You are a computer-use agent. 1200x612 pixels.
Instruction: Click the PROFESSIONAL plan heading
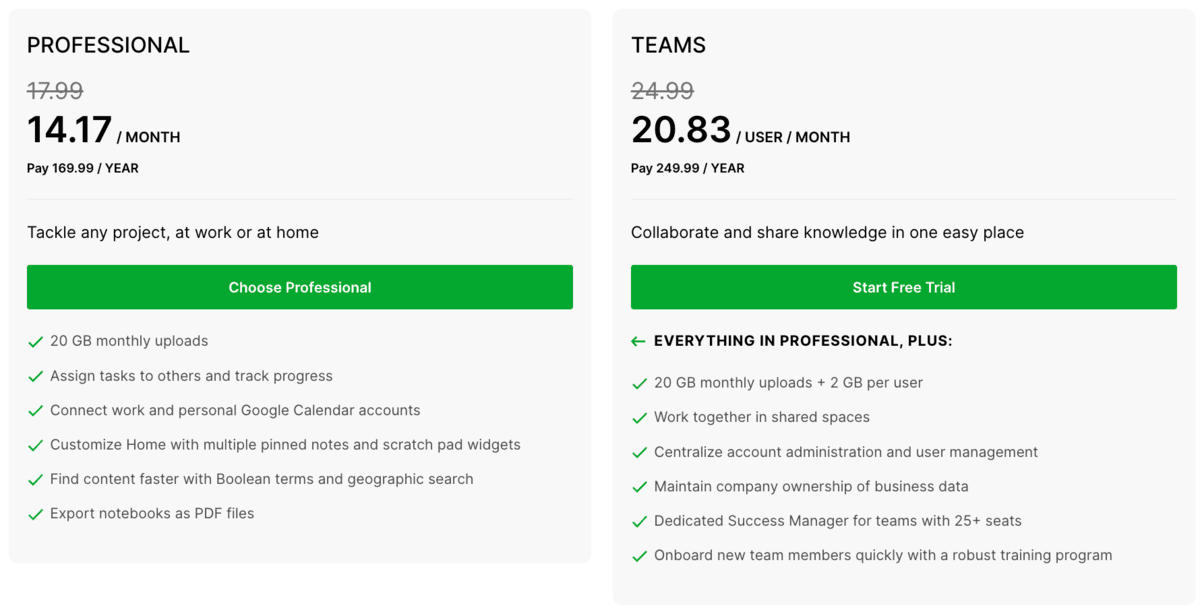108,45
